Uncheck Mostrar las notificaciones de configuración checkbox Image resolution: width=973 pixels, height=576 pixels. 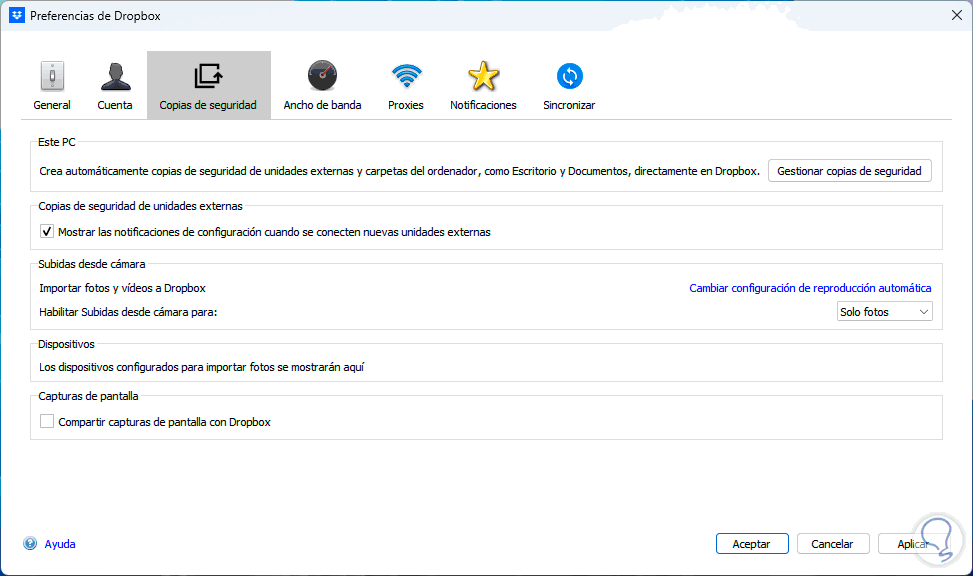tap(47, 232)
